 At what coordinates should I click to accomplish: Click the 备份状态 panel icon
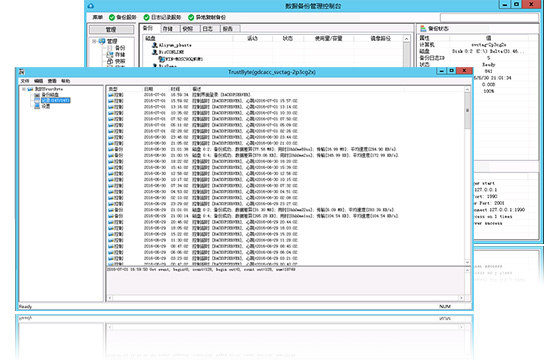[423, 28]
